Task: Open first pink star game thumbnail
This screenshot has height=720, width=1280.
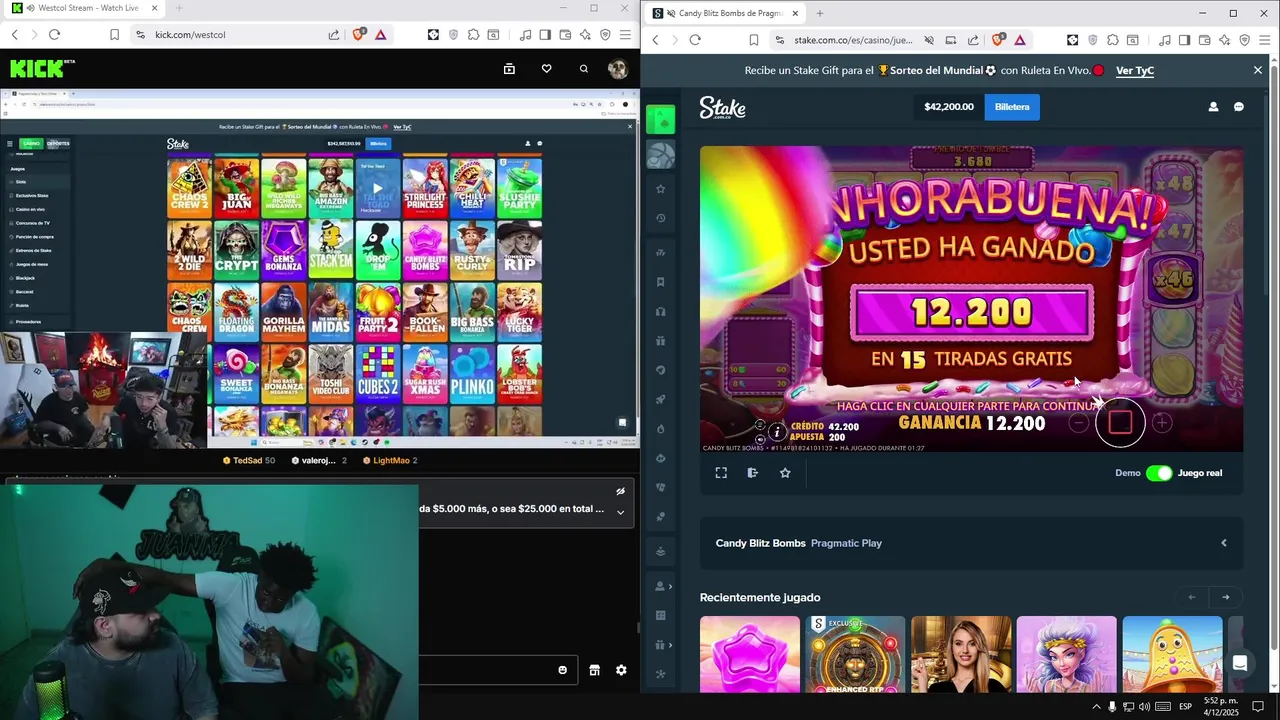Action: tap(750, 654)
